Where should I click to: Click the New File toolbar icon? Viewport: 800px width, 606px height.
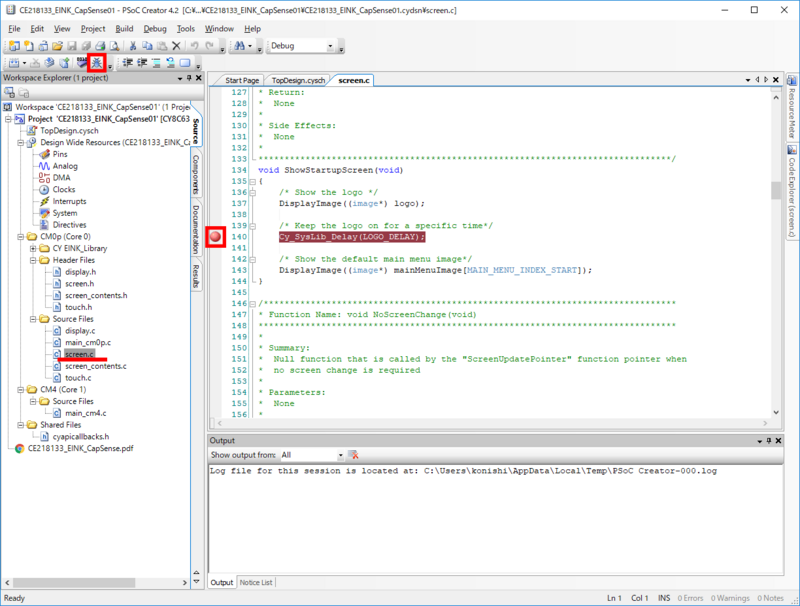tap(29, 46)
